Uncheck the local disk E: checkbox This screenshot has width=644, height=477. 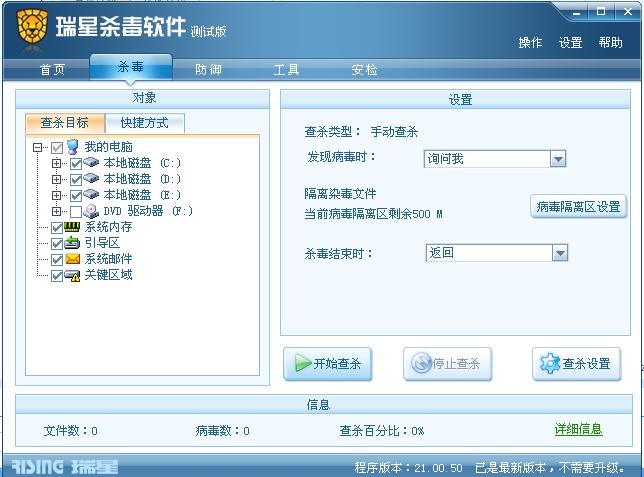pyautogui.click(x=76, y=196)
